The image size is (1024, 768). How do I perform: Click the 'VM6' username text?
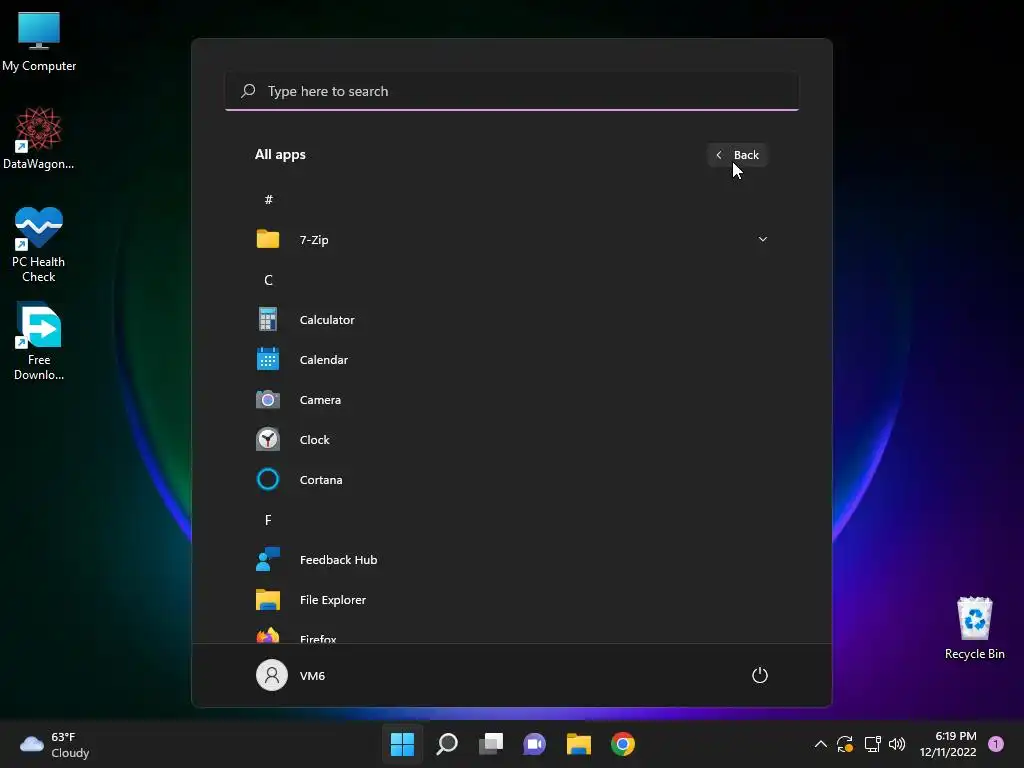312,676
